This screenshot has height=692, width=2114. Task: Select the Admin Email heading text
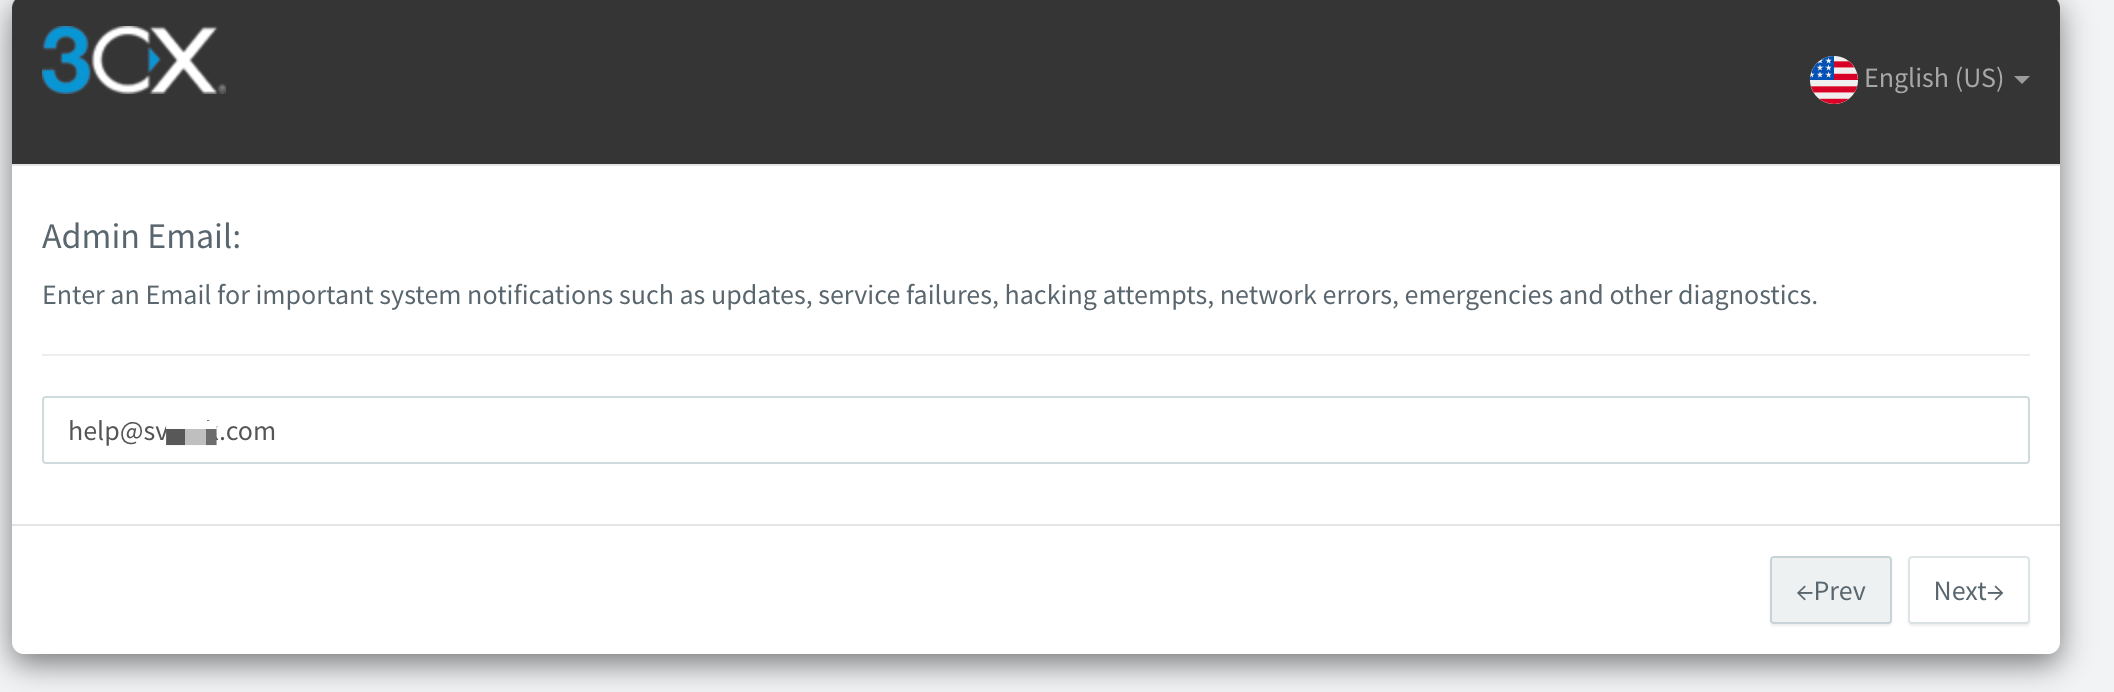[x=141, y=236]
